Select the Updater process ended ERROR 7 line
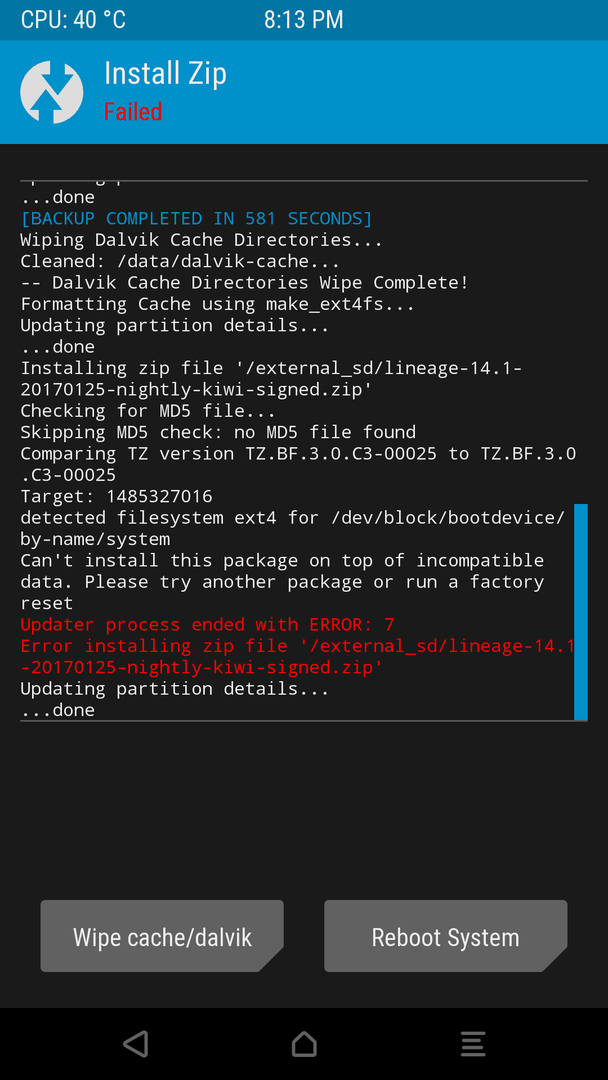 pyautogui.click(x=207, y=625)
